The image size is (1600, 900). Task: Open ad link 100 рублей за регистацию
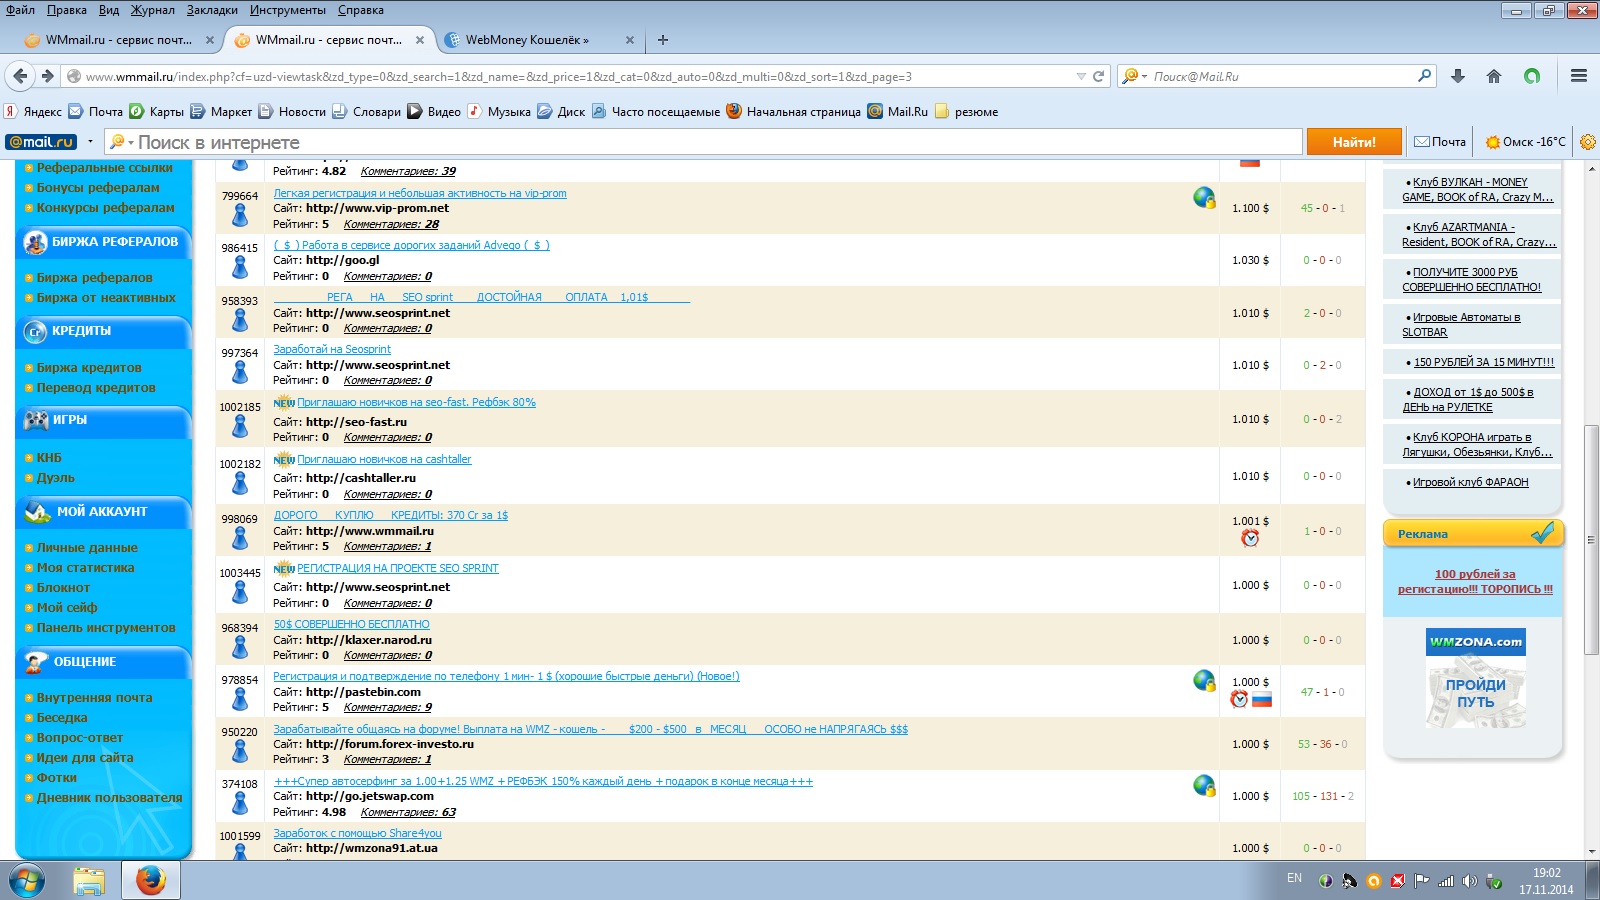pos(1475,581)
